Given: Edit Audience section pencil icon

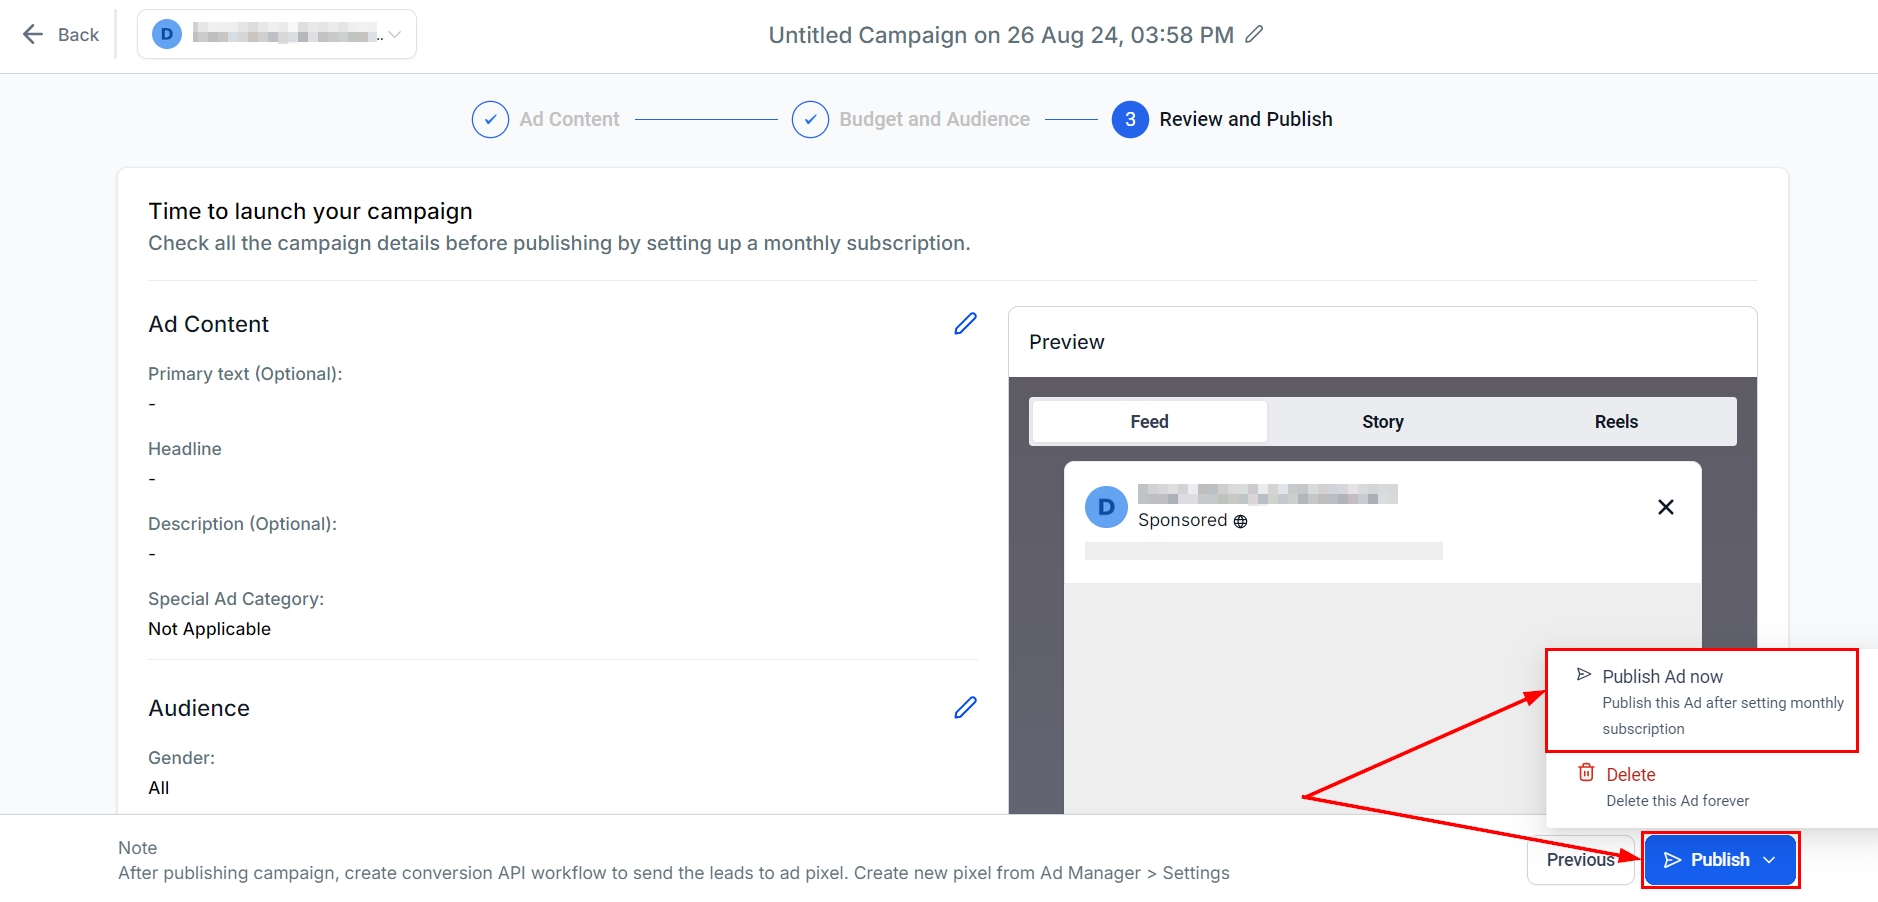Looking at the screenshot, I should pyautogui.click(x=965, y=708).
